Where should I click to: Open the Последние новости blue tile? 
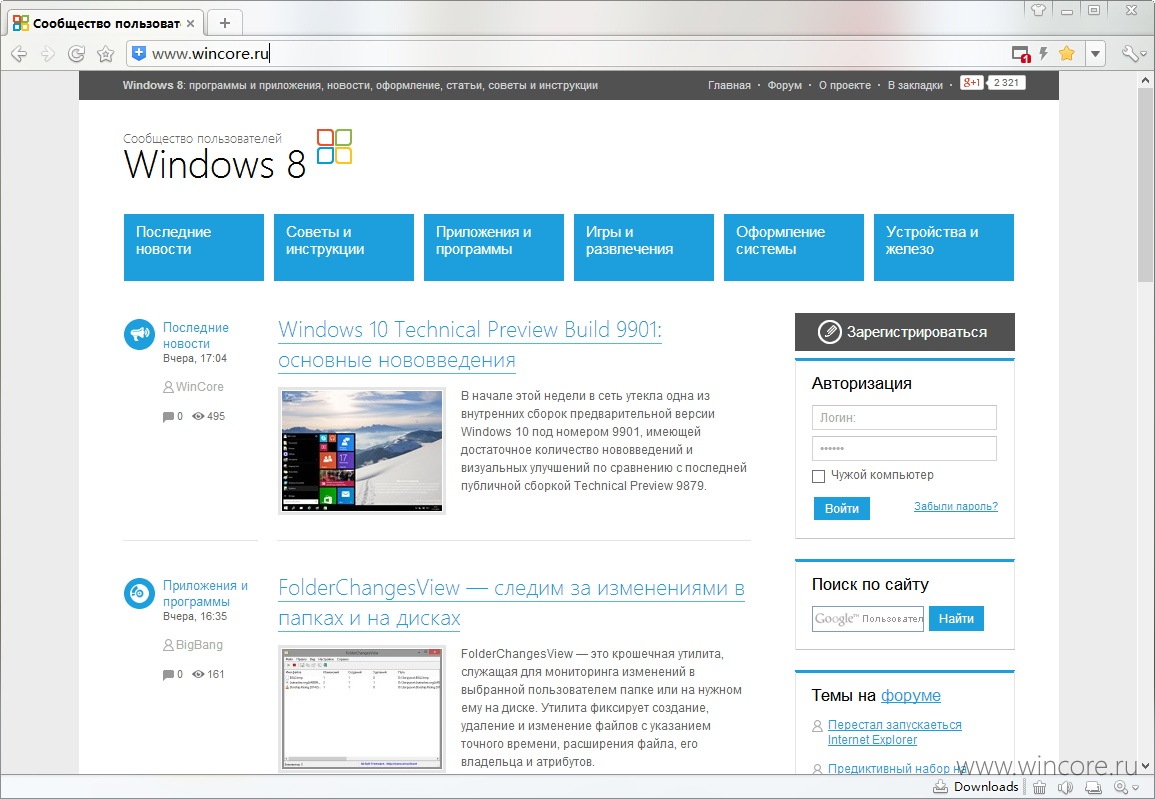click(x=194, y=247)
